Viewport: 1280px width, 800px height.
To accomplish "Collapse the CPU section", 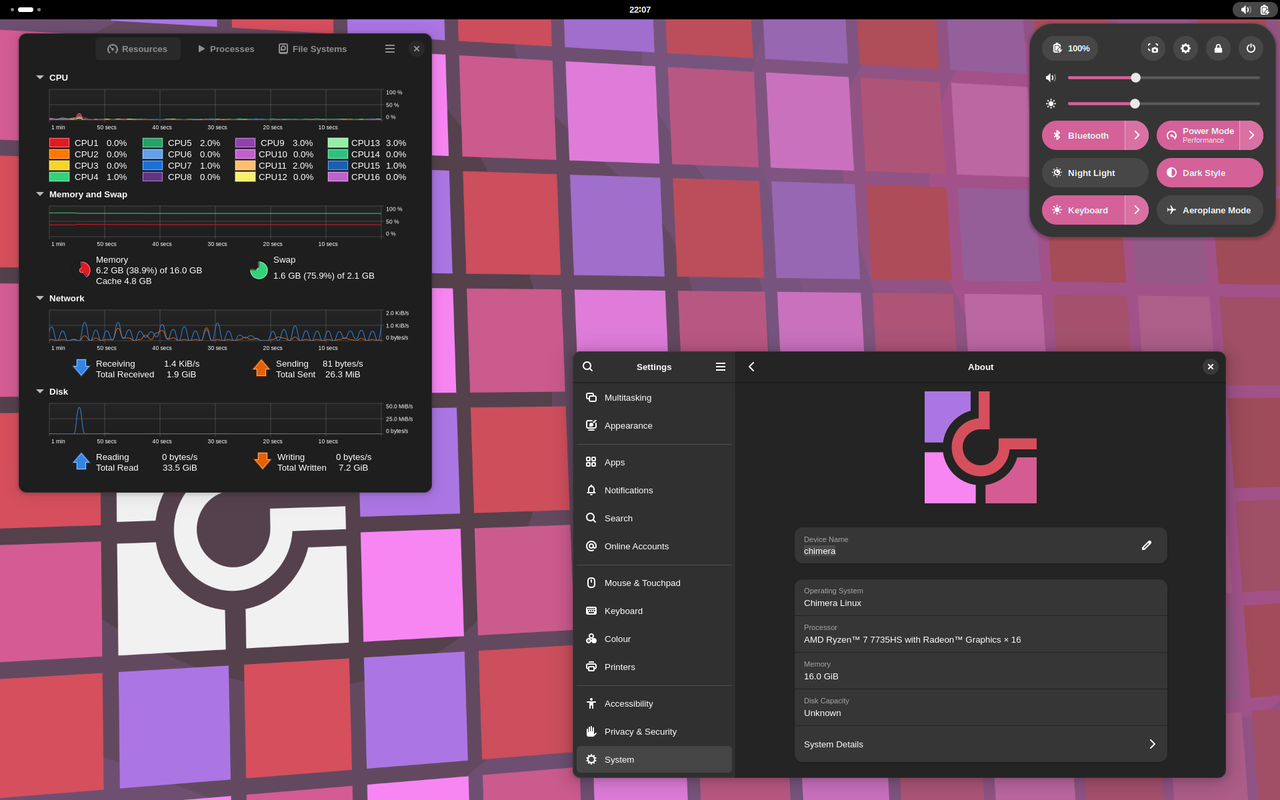I will (x=40, y=77).
